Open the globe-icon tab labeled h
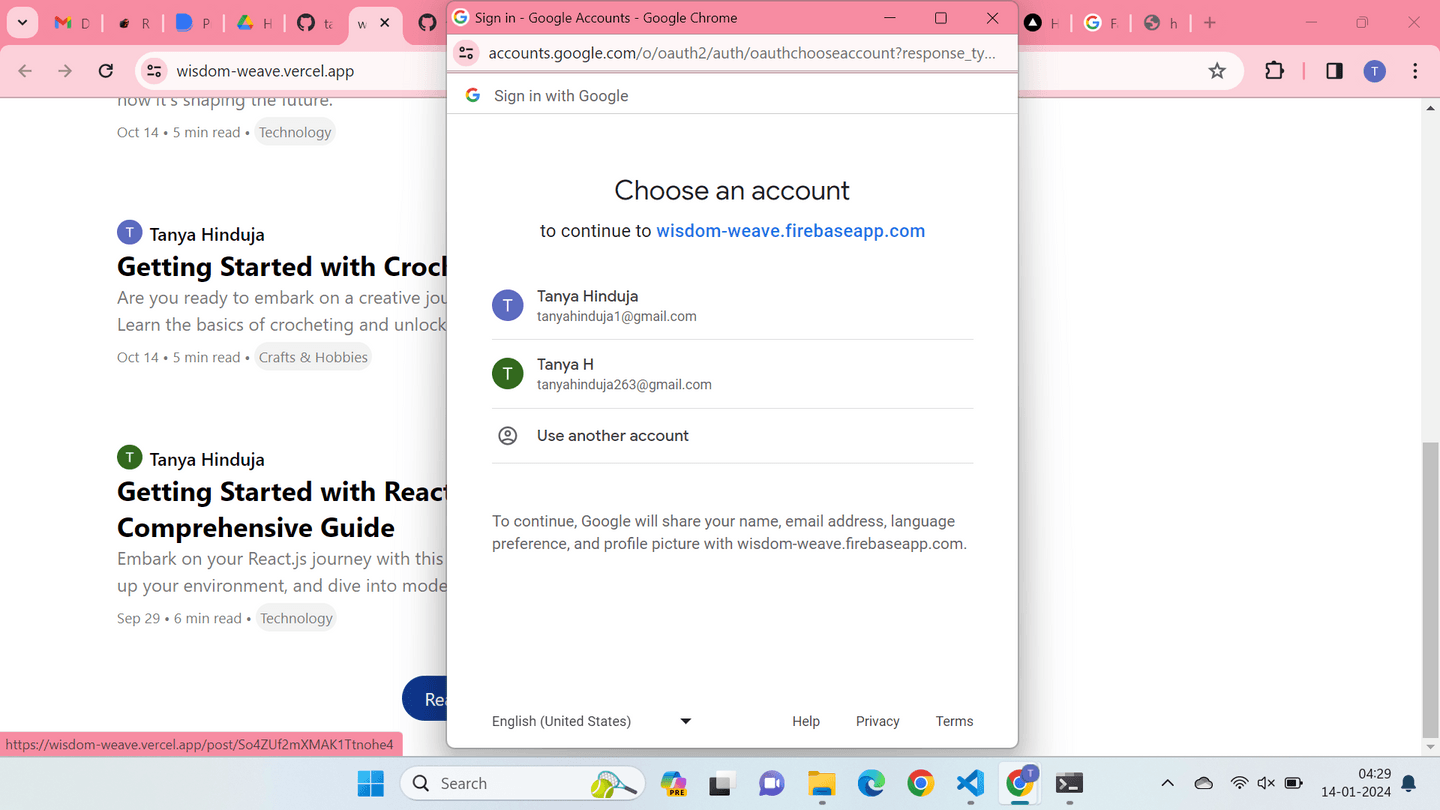This screenshot has height=810, width=1440. point(1161,23)
